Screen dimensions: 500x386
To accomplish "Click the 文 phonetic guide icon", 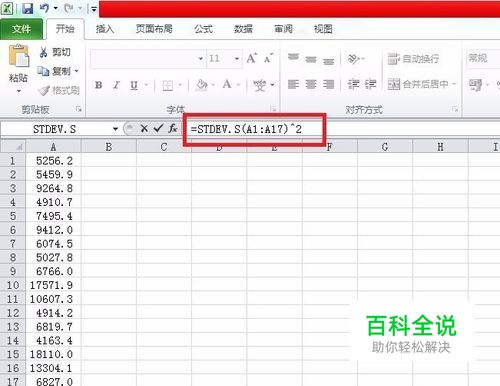I will point(259,85).
